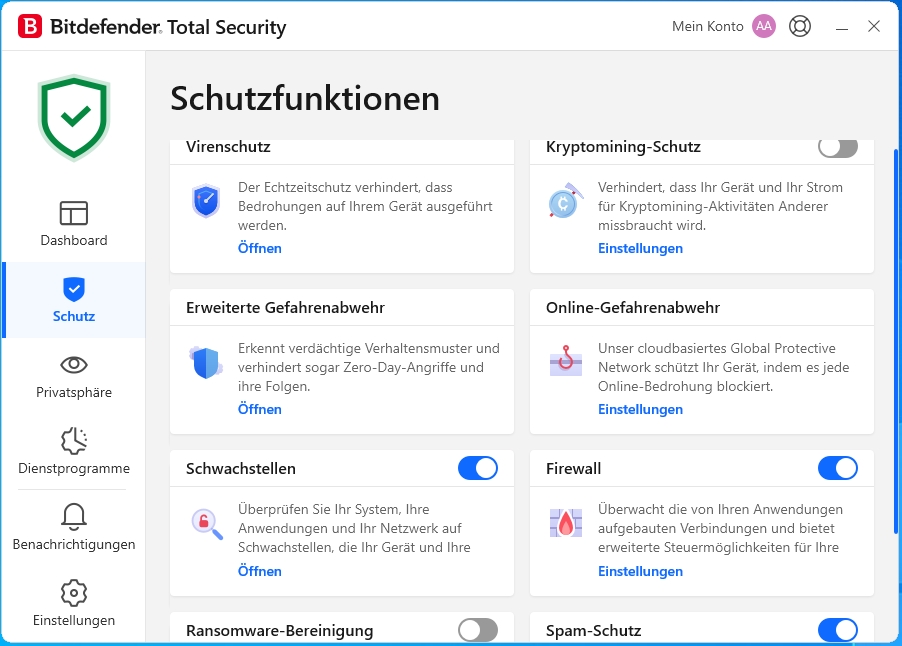Click the Online-Gefahrenabwehr hook icon
Viewport: 902px width, 646px height.
(566, 361)
